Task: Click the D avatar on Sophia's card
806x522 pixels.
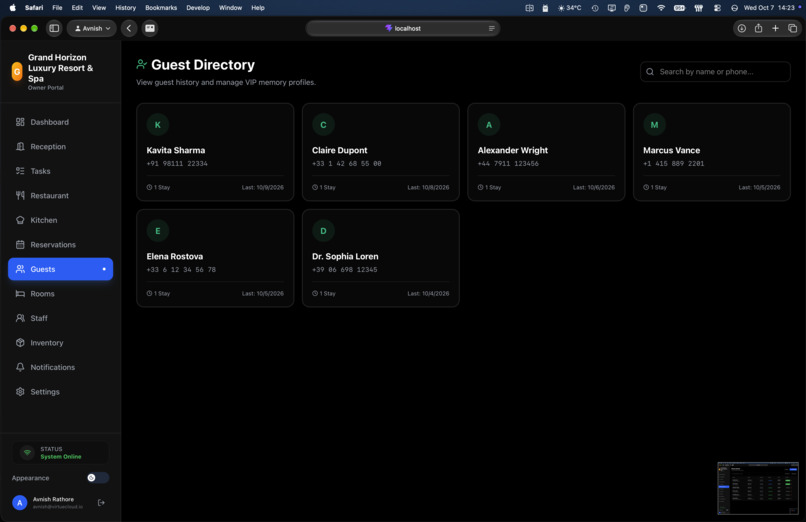Action: (323, 231)
